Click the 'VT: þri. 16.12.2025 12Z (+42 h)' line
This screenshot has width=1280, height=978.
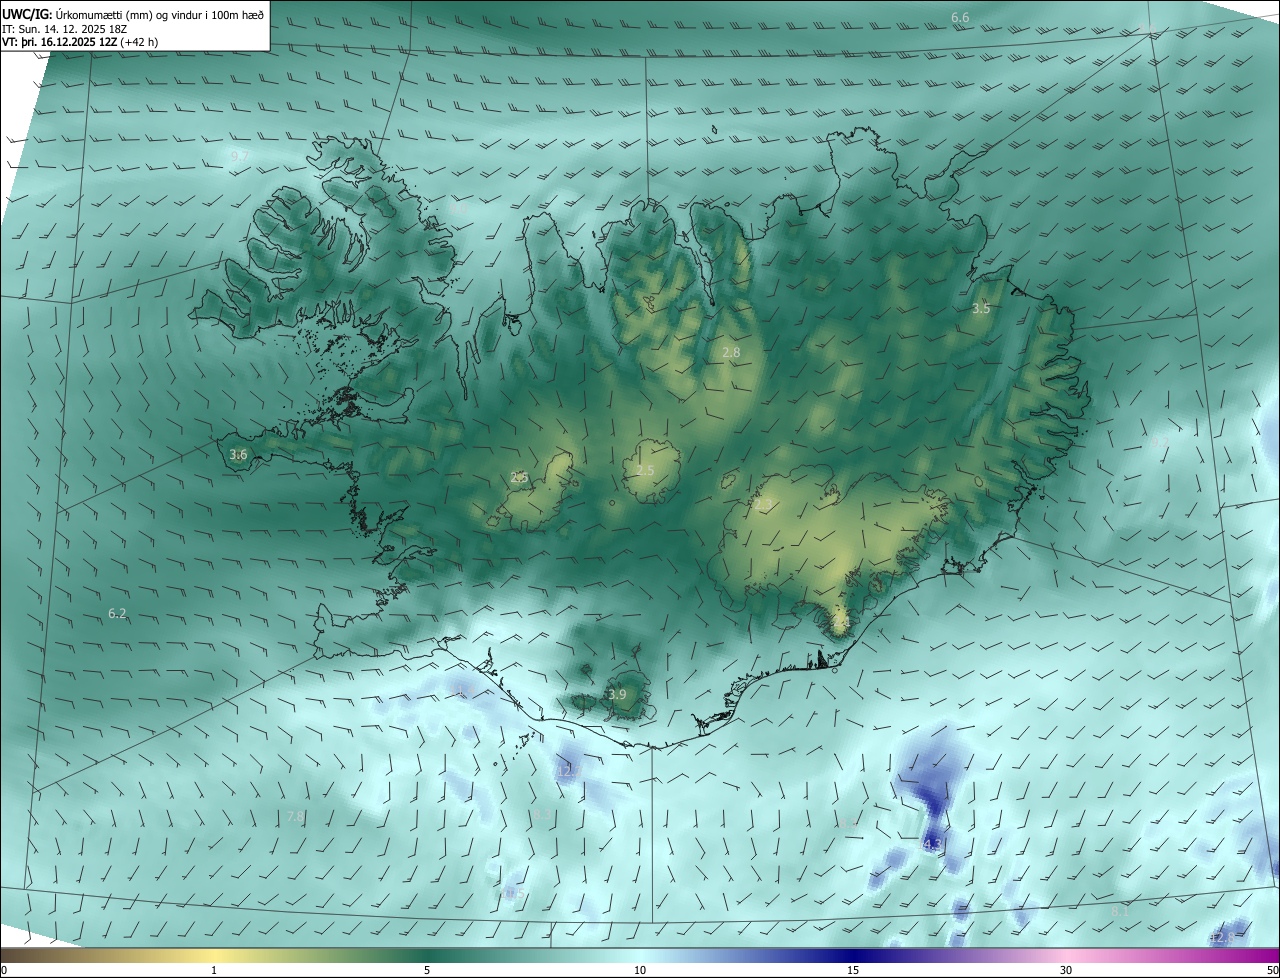(80, 42)
